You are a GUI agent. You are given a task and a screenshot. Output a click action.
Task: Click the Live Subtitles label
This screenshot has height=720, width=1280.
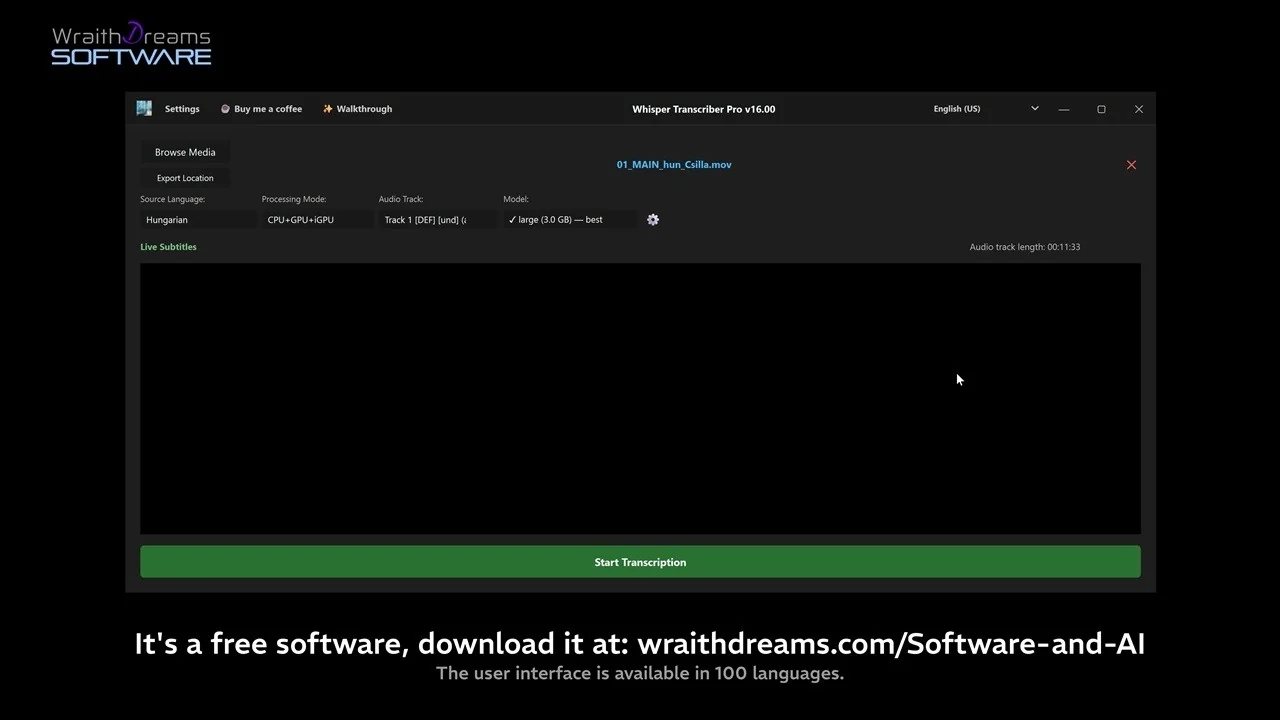[168, 247]
